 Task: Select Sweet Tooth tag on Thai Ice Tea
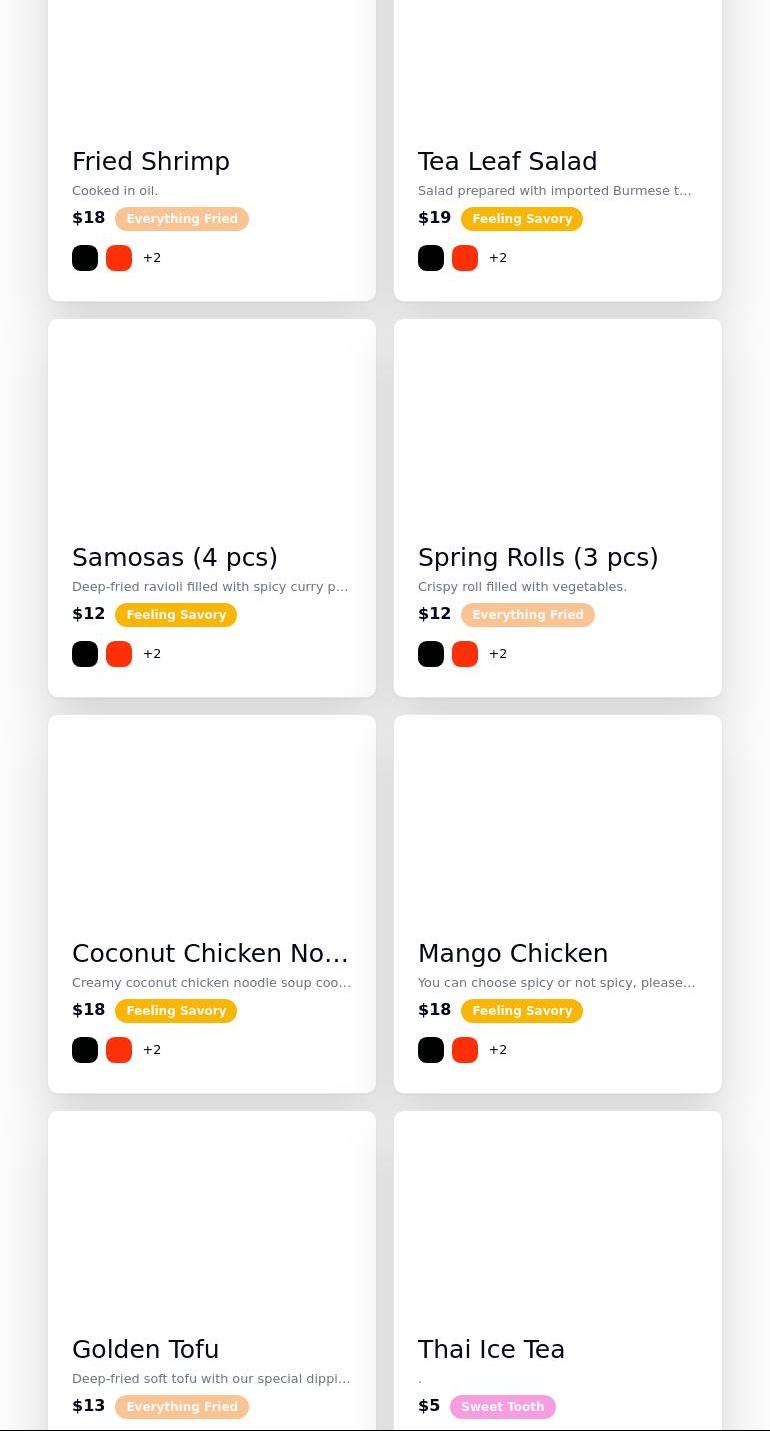(503, 1407)
